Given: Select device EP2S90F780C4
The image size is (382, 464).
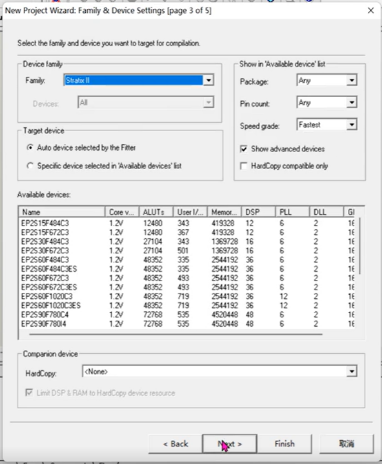Looking at the screenshot, I should tap(45, 315).
